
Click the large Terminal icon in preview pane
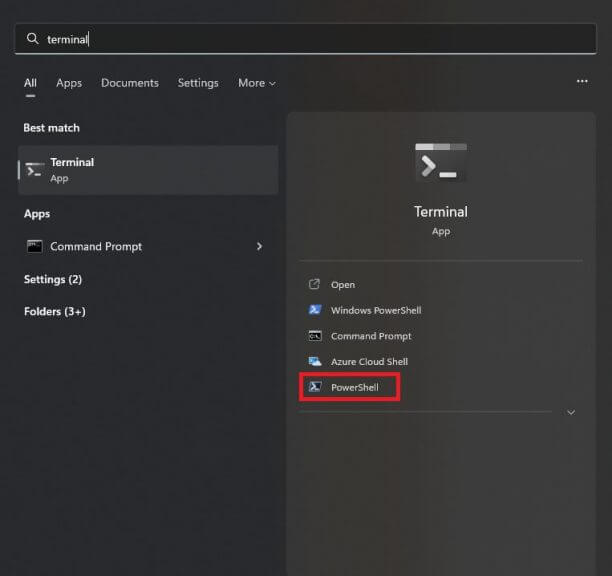coord(441,163)
